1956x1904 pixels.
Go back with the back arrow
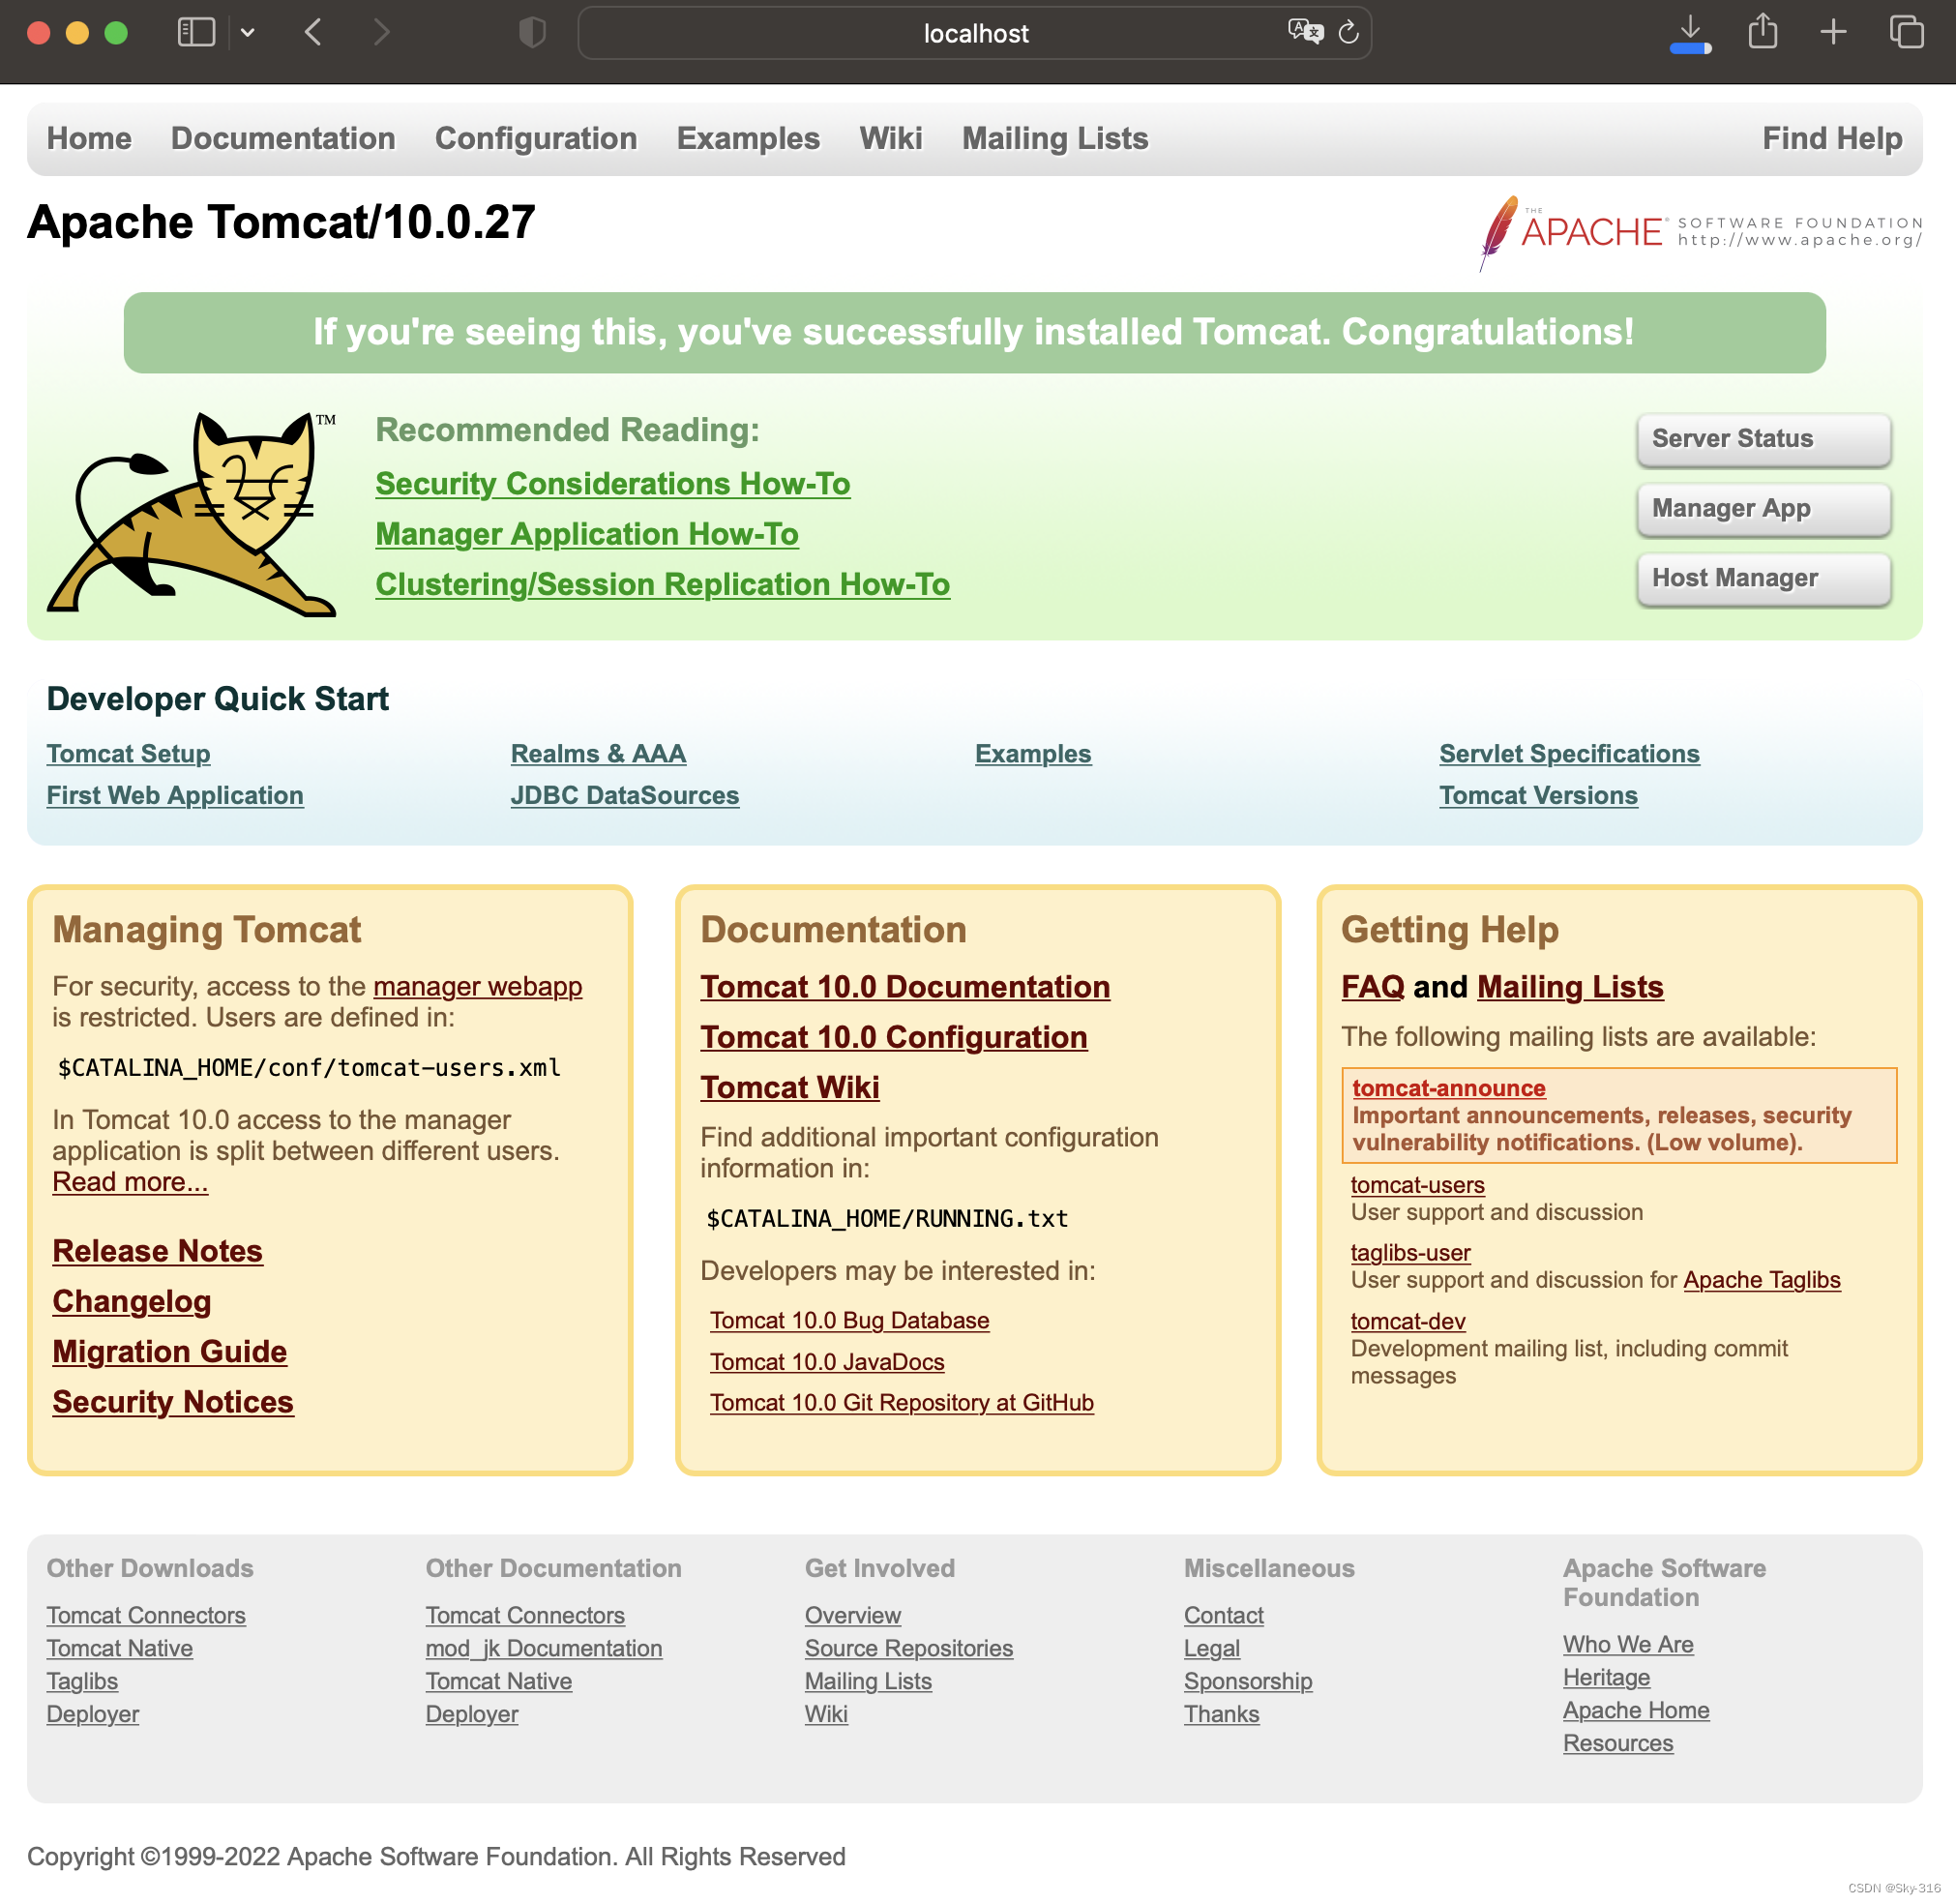coord(313,33)
